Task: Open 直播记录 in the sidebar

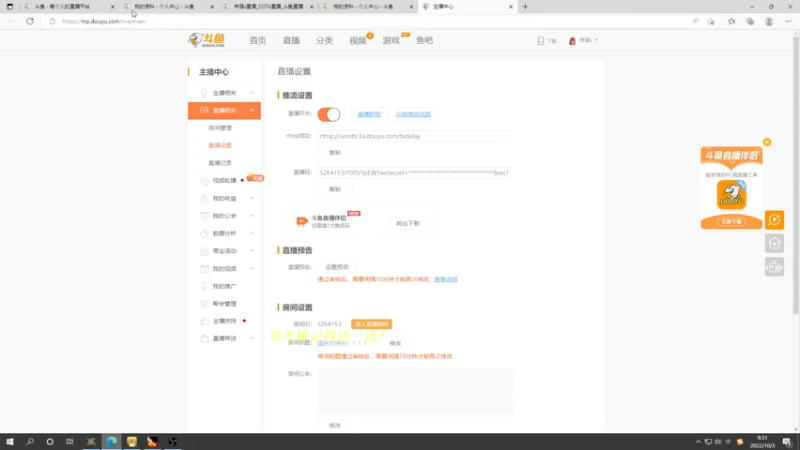Action: (220, 163)
